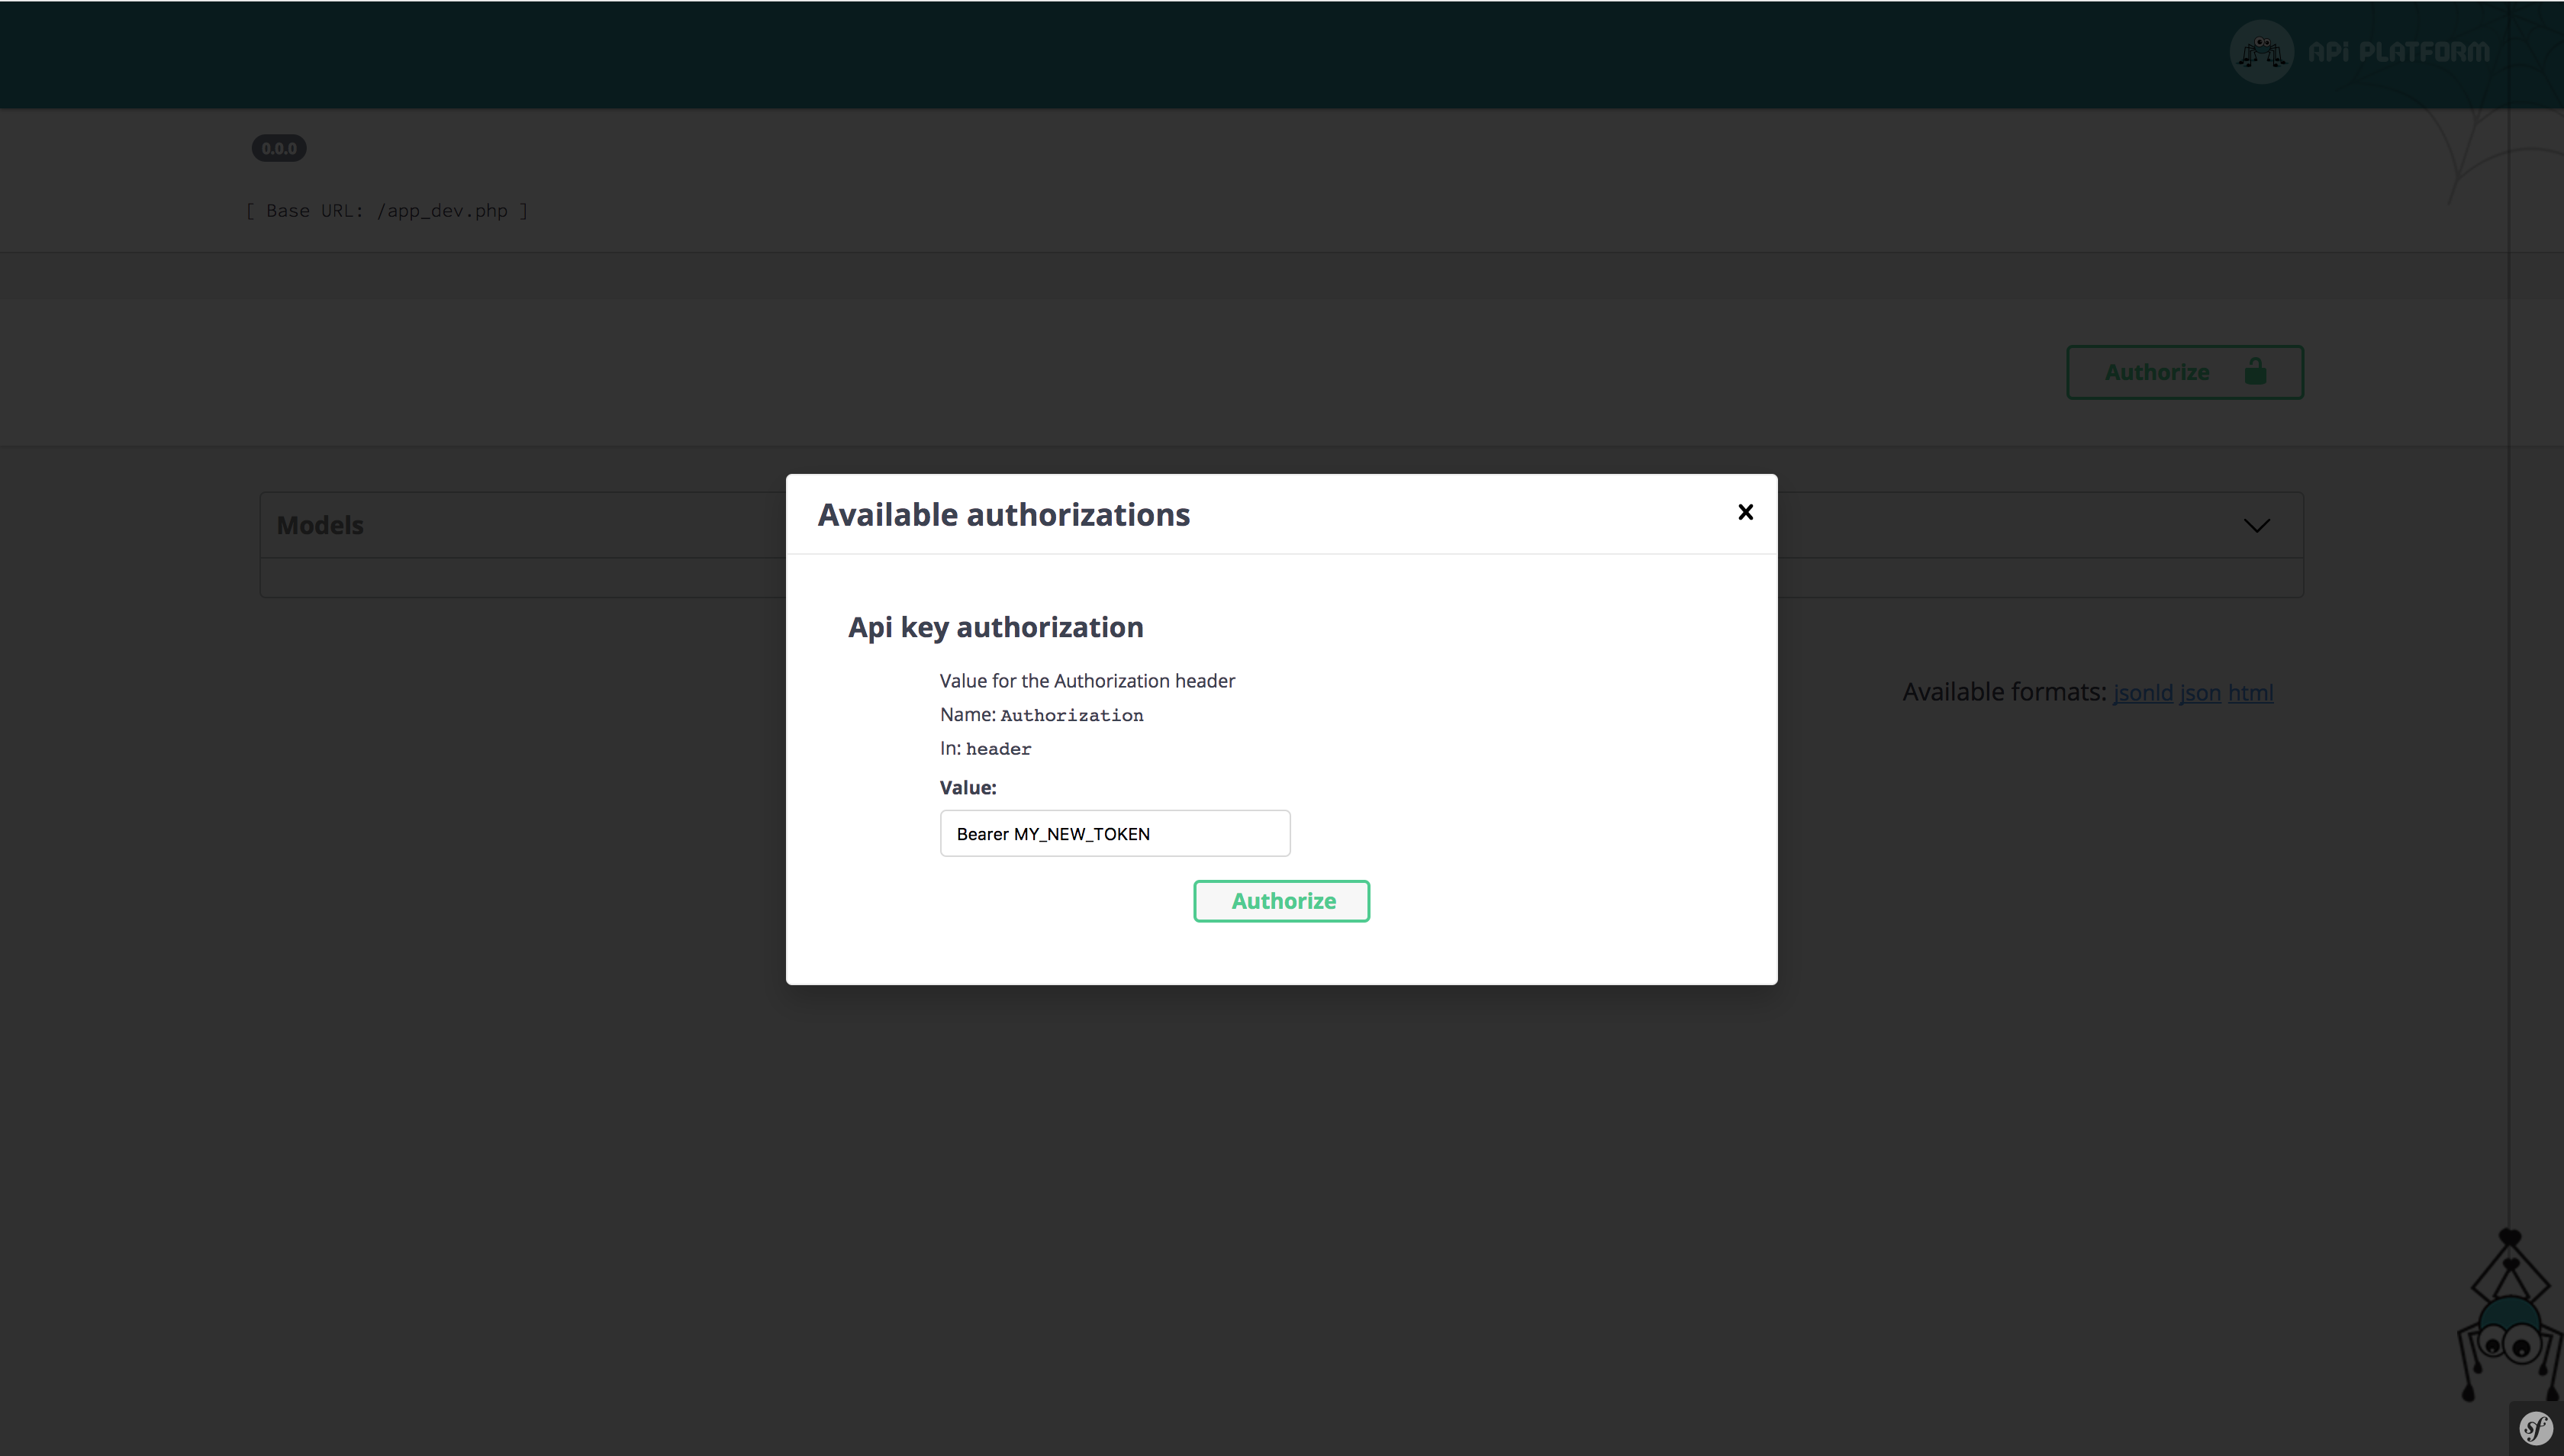
Task: Open the html format link
Action: (x=2250, y=692)
